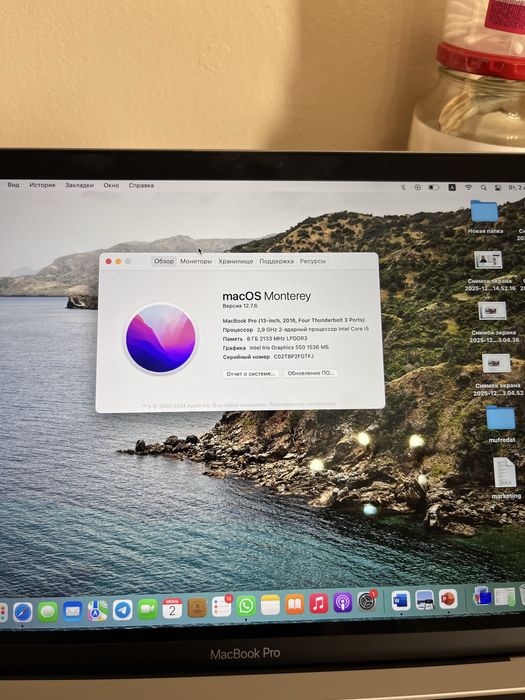
Task: Select the Поддержка tab
Action: (x=276, y=261)
